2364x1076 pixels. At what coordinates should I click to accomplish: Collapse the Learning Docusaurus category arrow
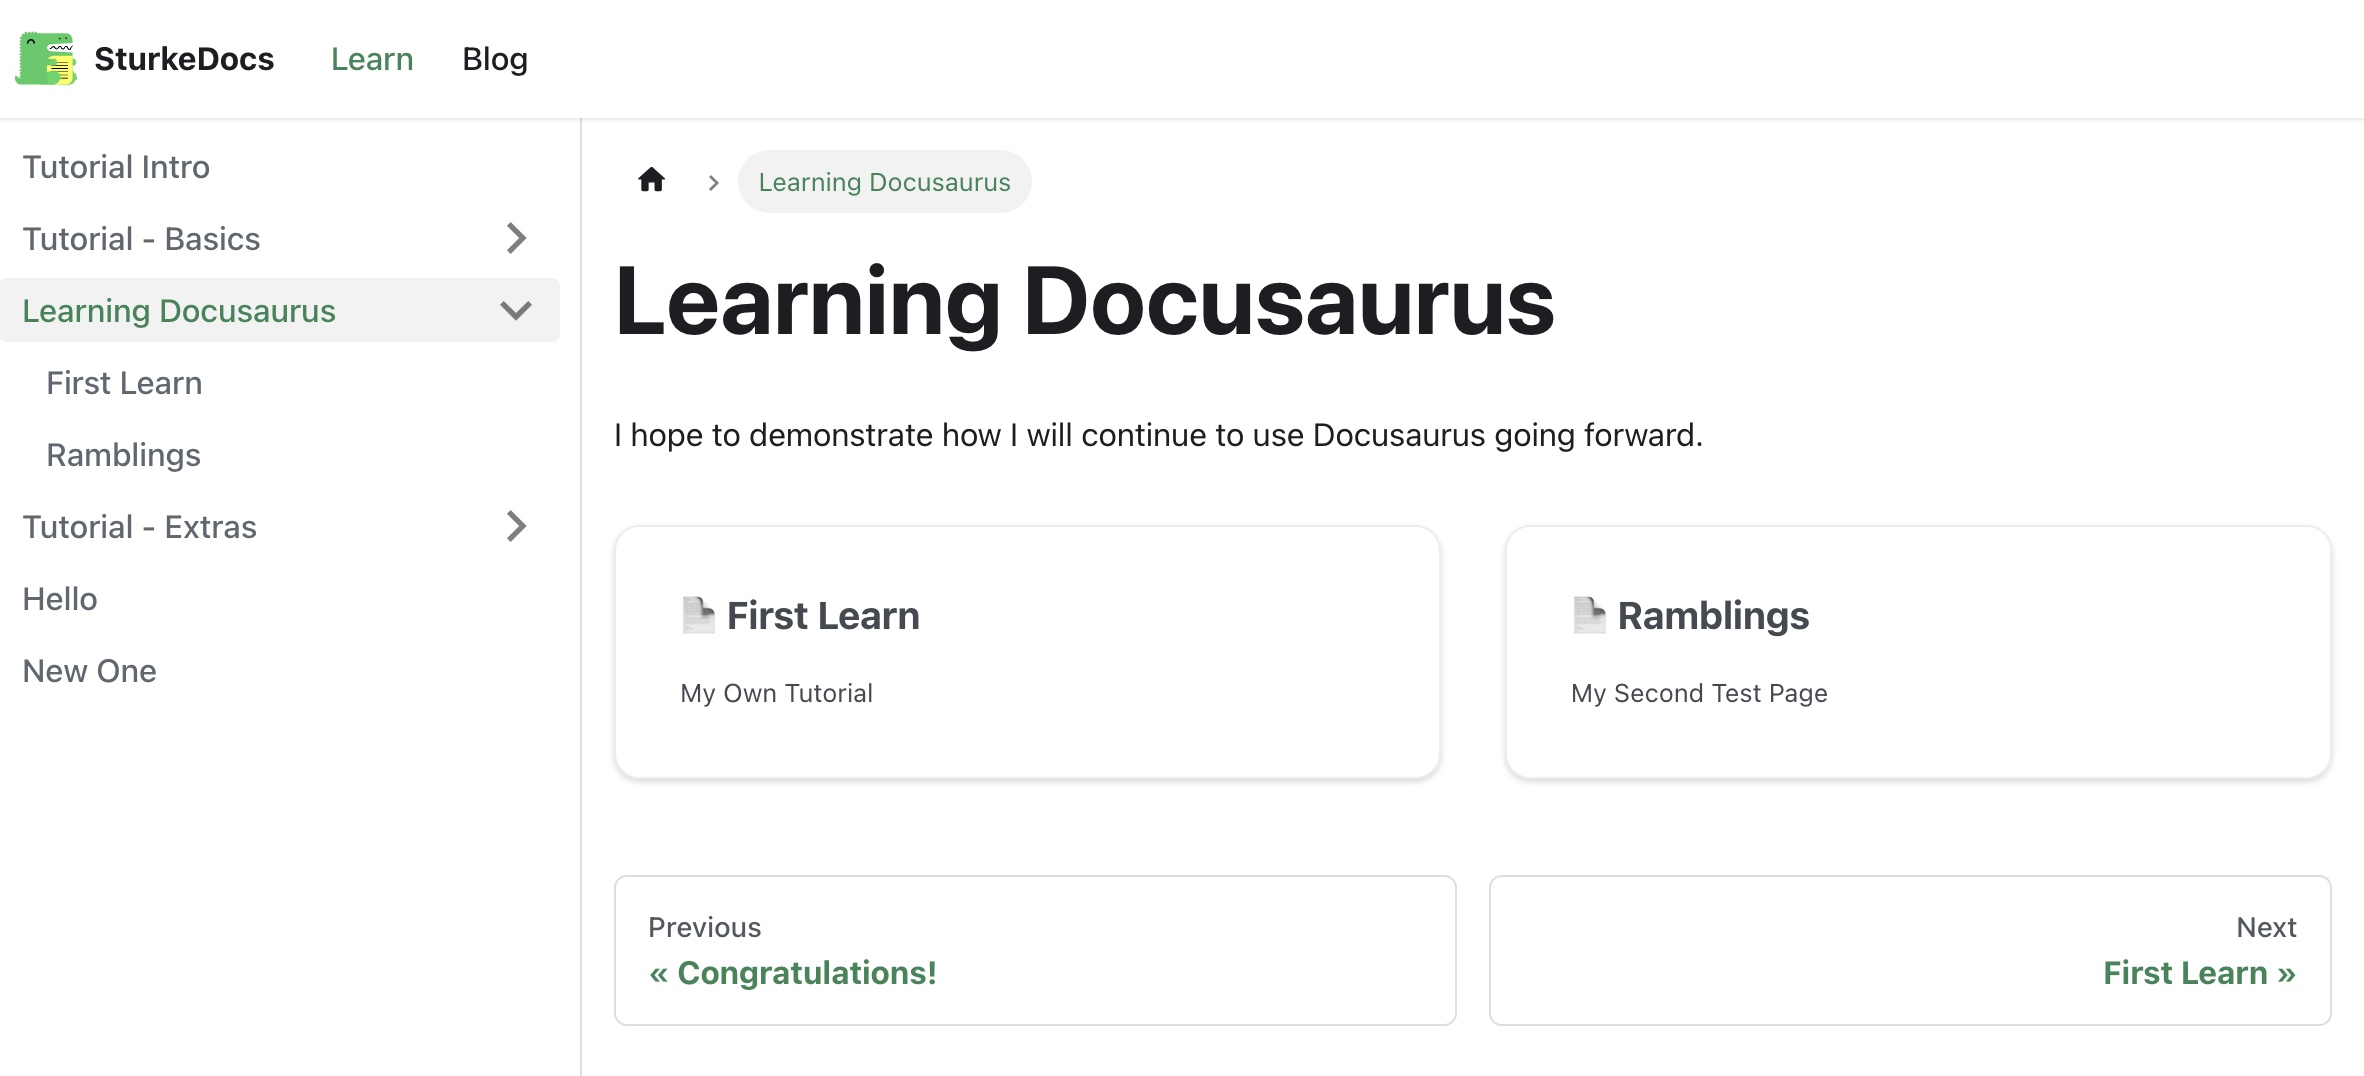click(516, 310)
